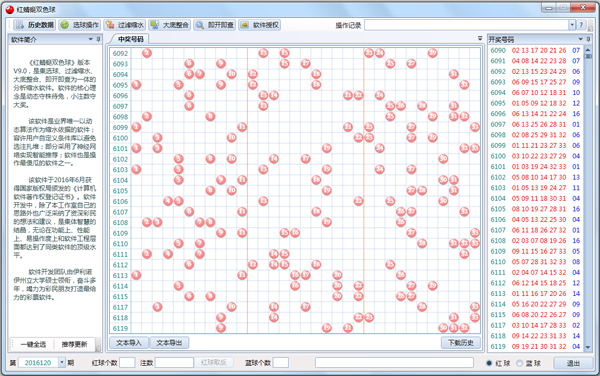The width and height of the screenshot is (600, 376).
Task: Click the 文本导入 button
Action: tap(129, 343)
